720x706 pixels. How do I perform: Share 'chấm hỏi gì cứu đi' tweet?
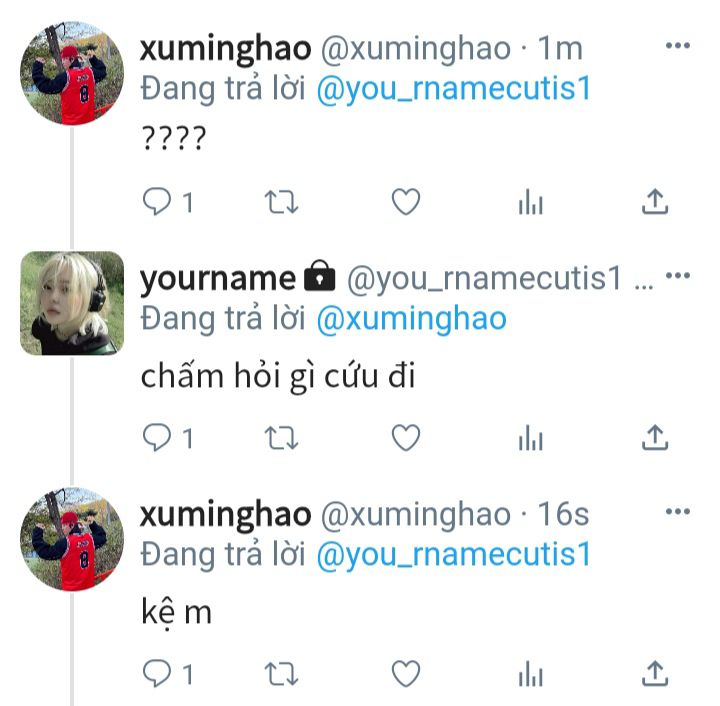(655, 437)
